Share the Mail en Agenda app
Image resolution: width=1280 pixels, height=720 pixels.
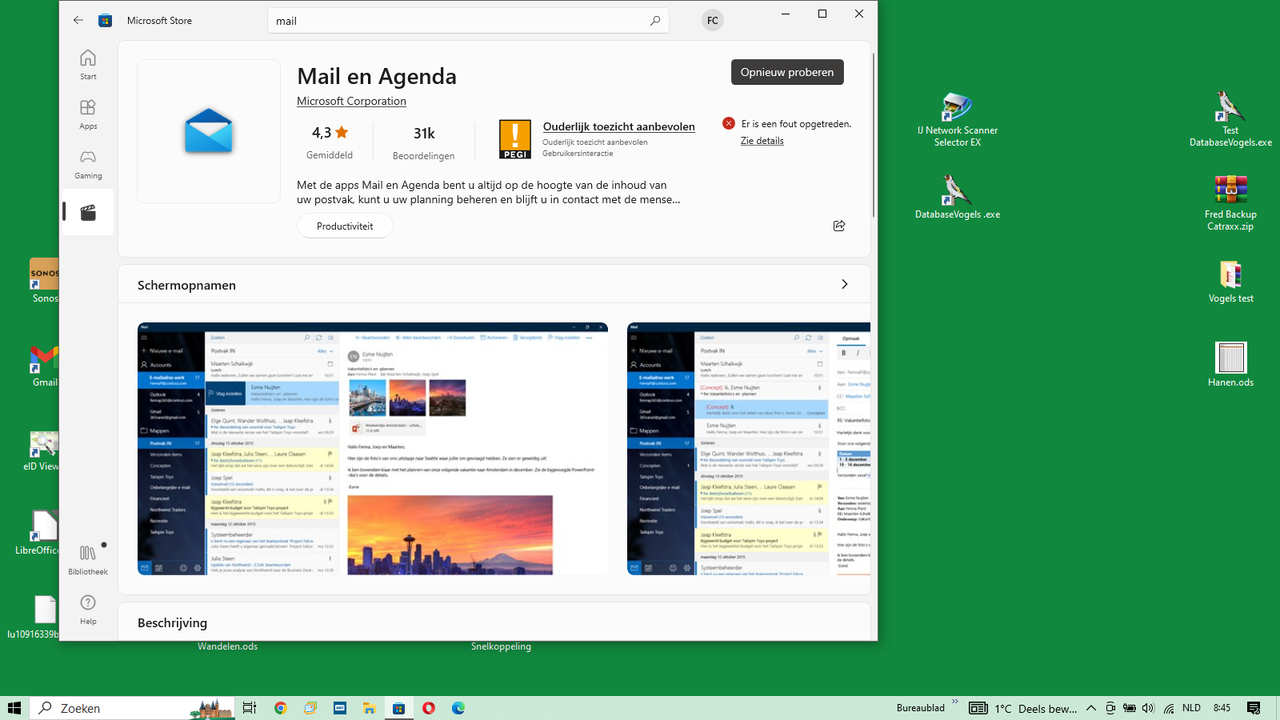[839, 225]
